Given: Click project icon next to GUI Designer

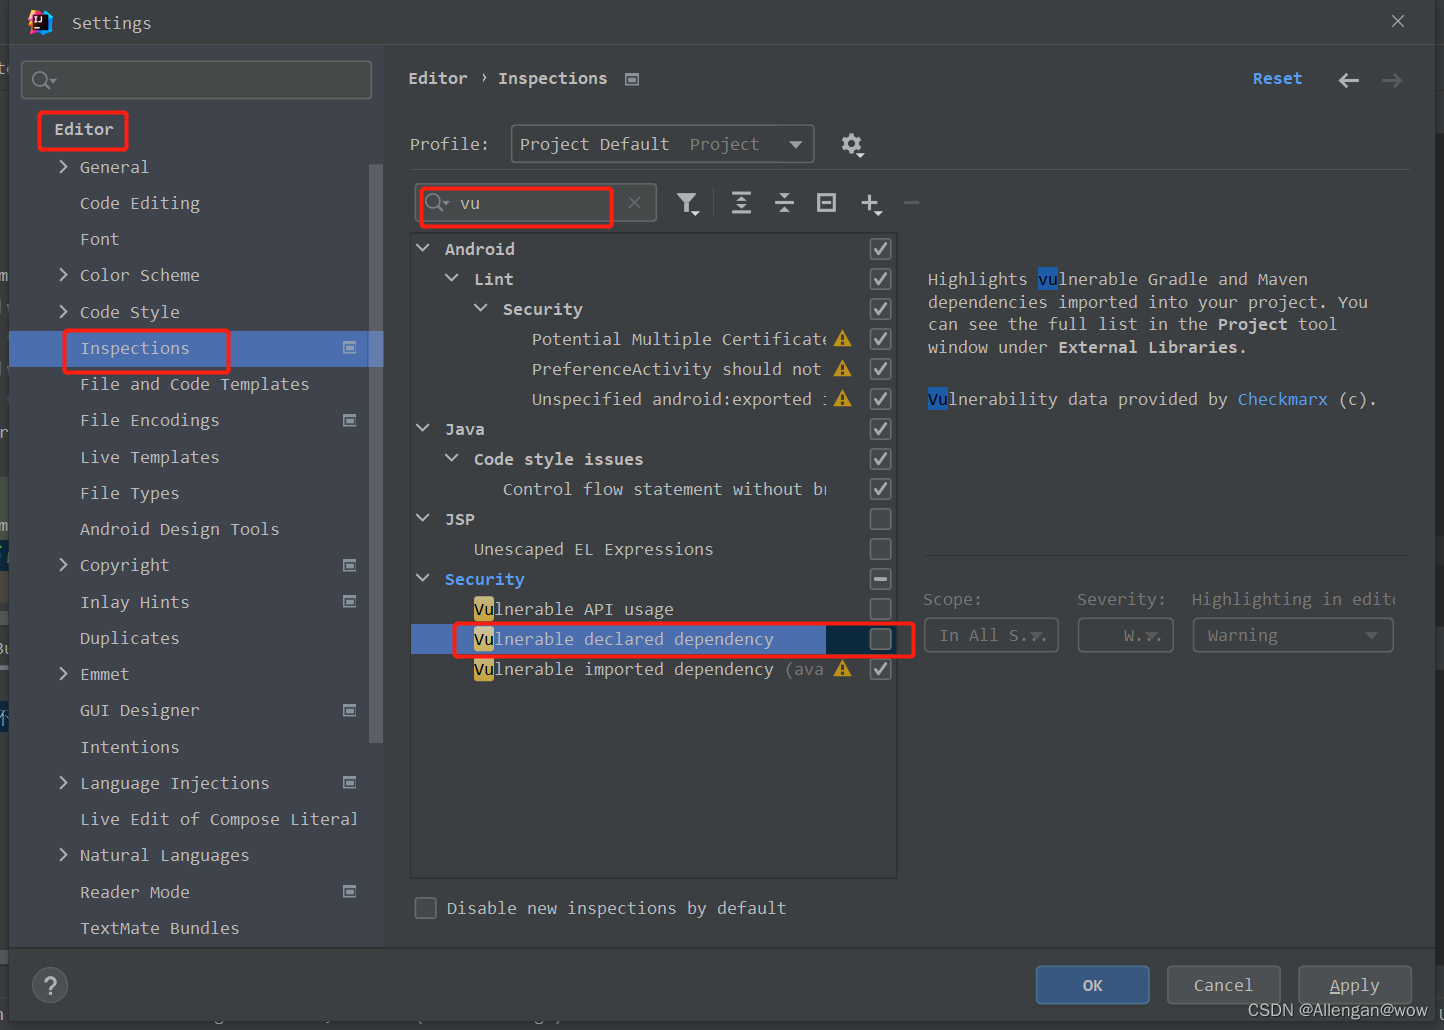Looking at the screenshot, I should click(349, 710).
